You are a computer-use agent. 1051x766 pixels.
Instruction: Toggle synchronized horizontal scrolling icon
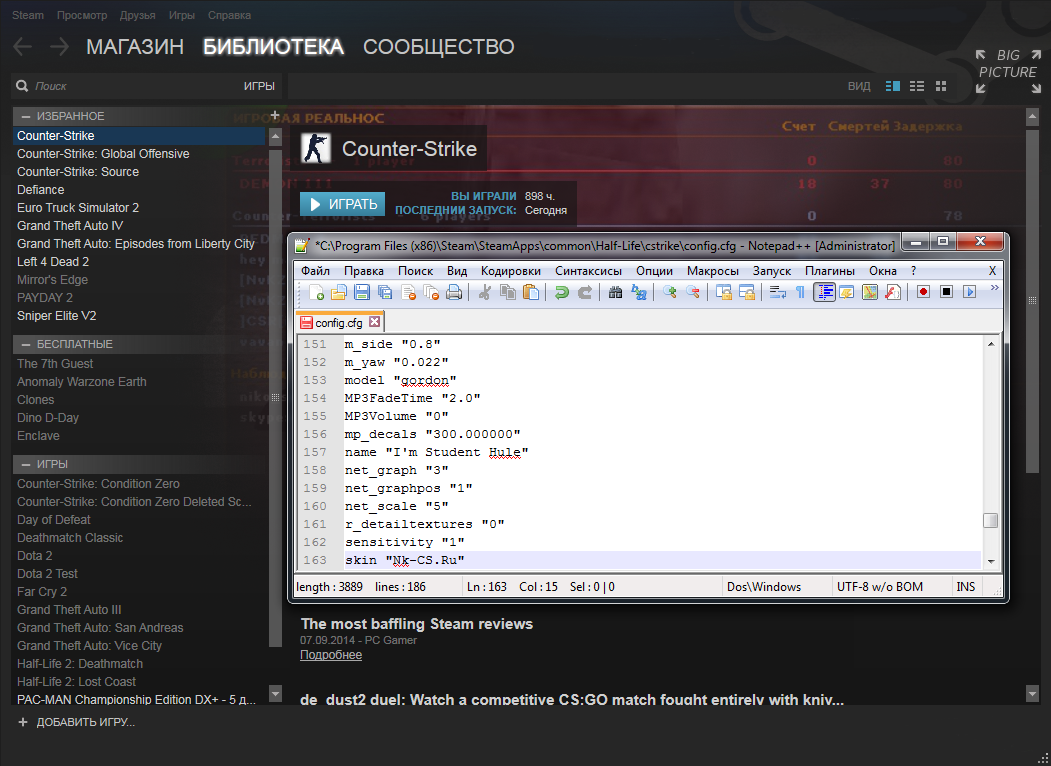pyautogui.click(x=747, y=292)
